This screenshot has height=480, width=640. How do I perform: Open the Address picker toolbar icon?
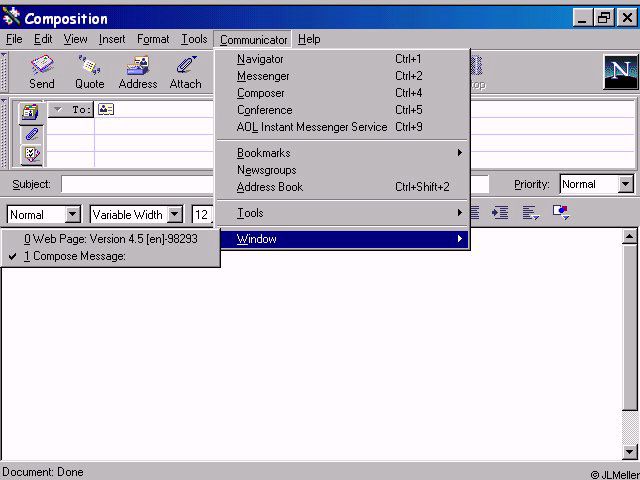(138, 72)
